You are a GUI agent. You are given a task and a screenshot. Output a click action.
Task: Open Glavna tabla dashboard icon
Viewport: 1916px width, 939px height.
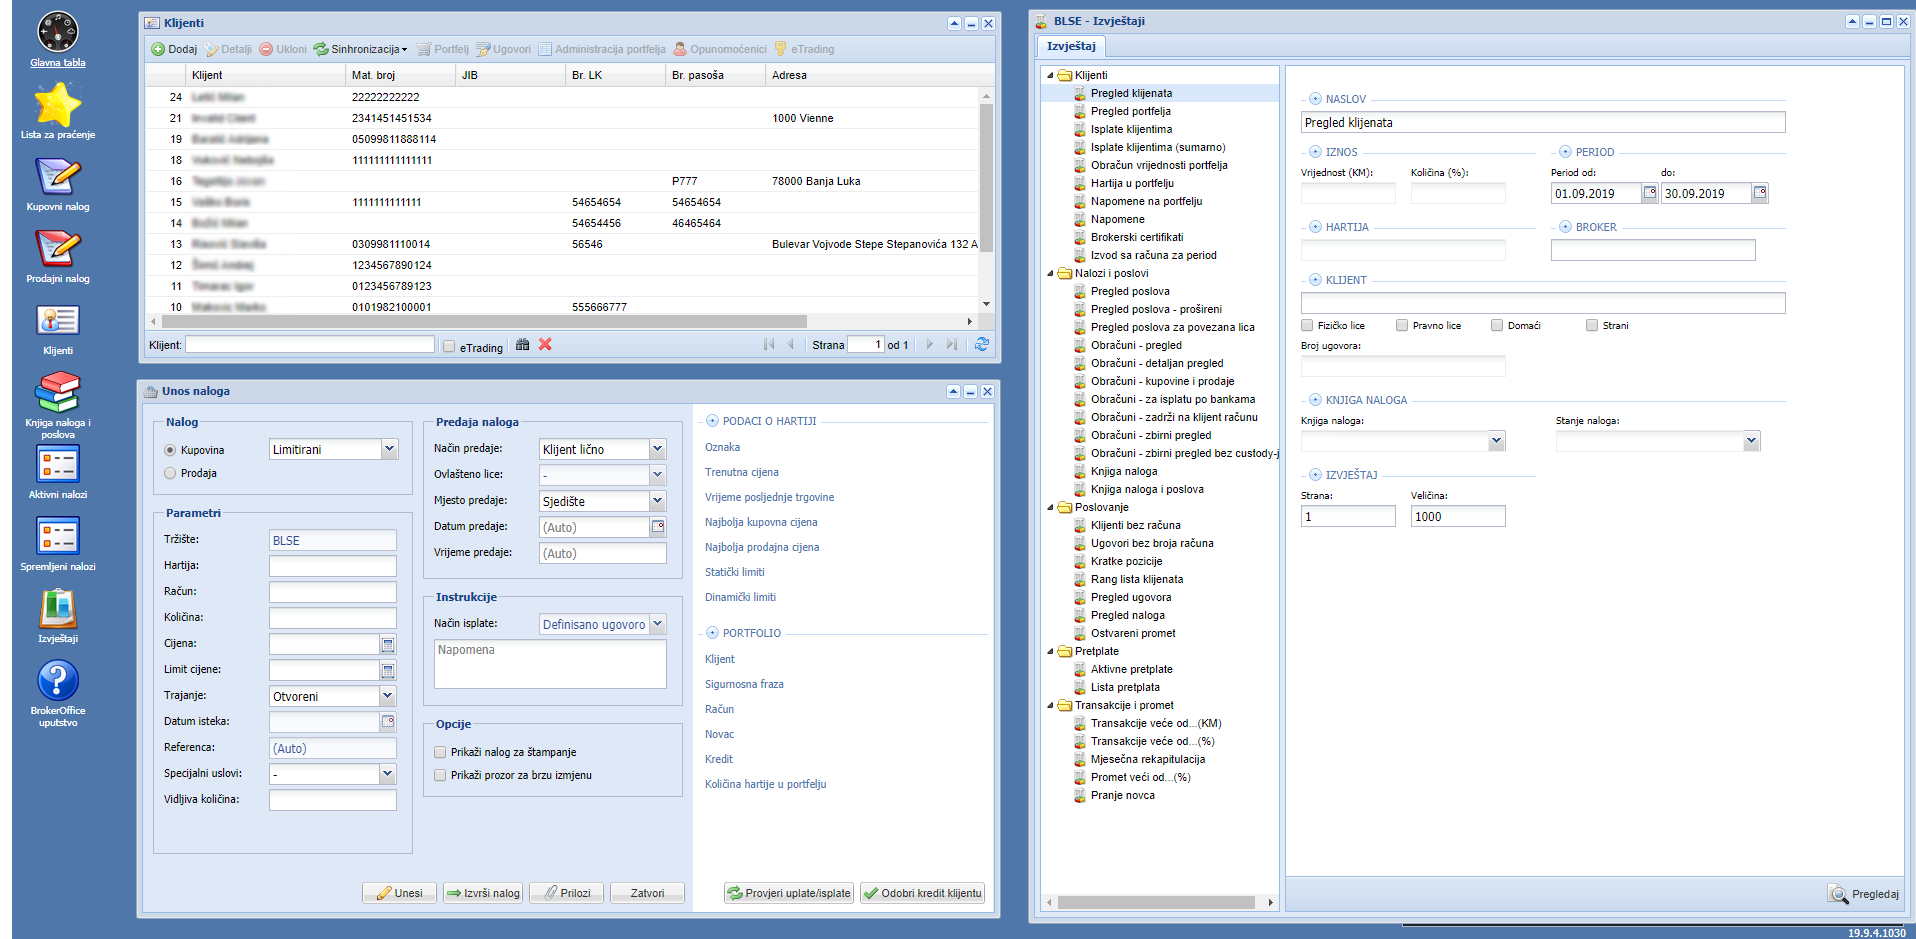click(58, 32)
